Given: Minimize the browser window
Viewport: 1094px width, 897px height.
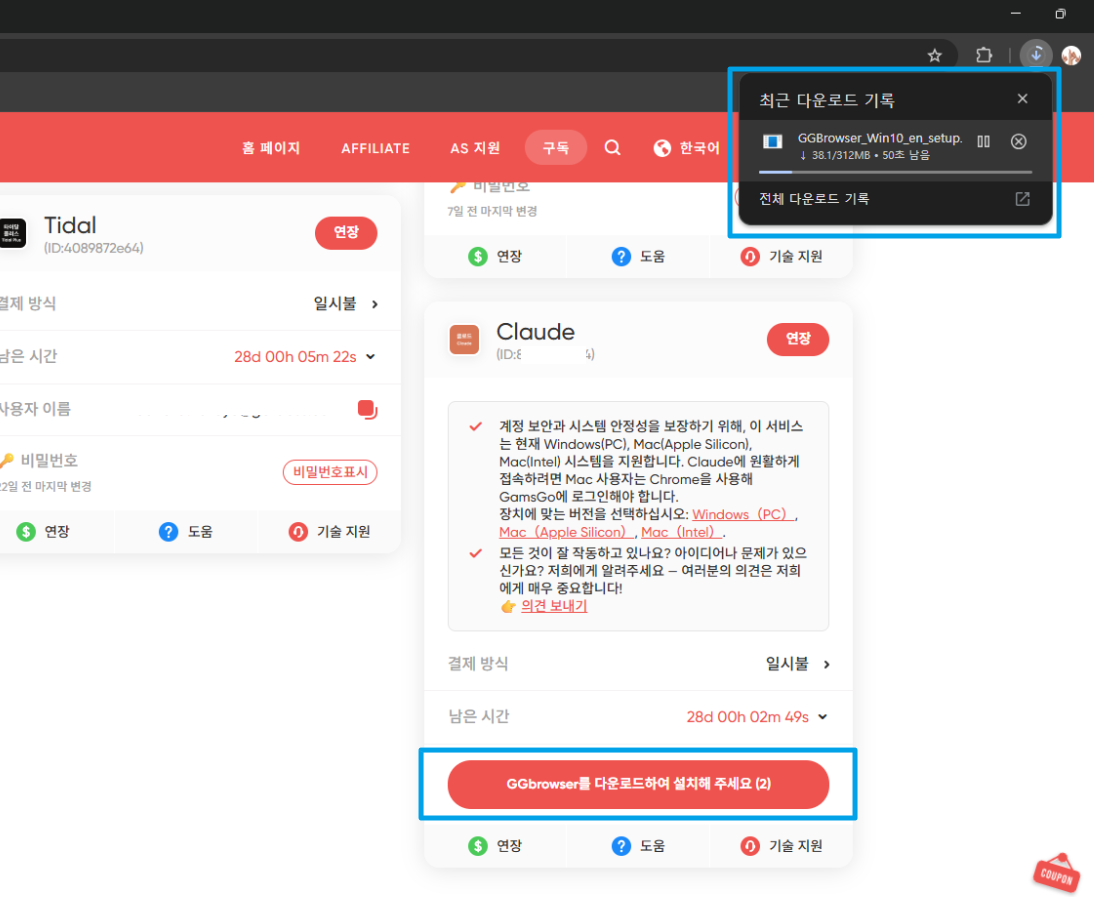Looking at the screenshot, I should (x=1016, y=13).
